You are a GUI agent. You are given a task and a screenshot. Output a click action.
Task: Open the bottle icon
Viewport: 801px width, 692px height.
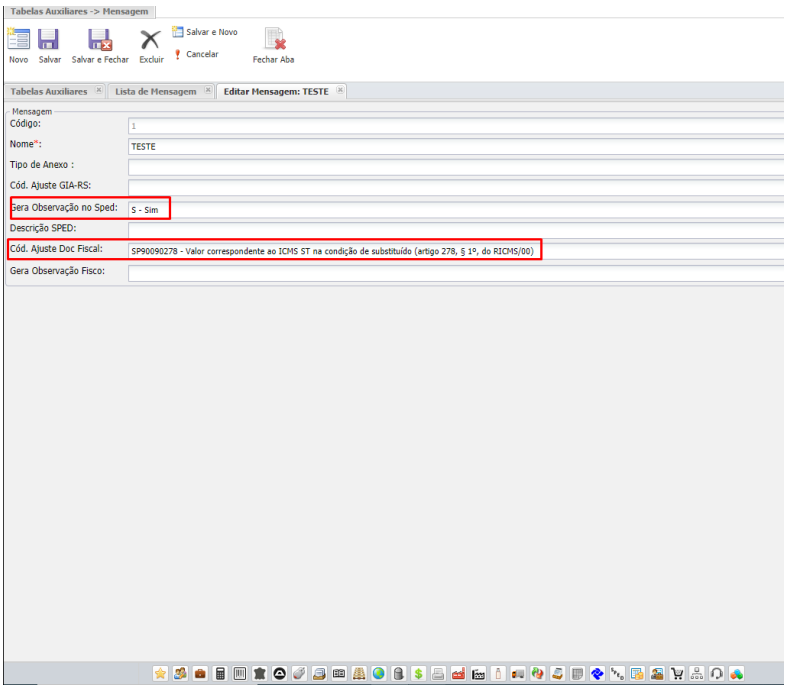[498, 674]
